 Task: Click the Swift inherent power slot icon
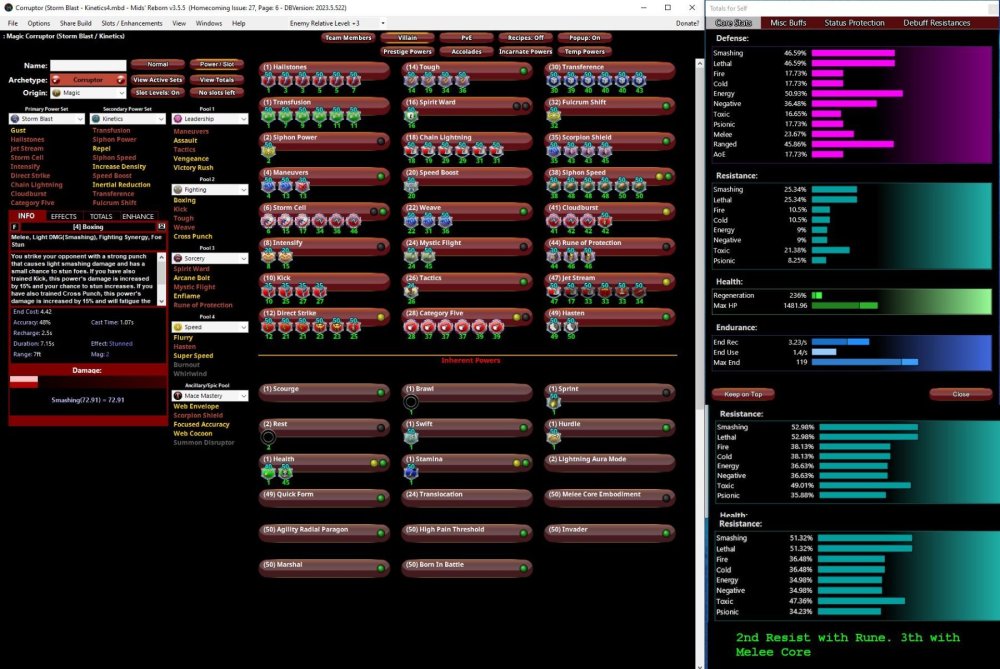[411, 437]
